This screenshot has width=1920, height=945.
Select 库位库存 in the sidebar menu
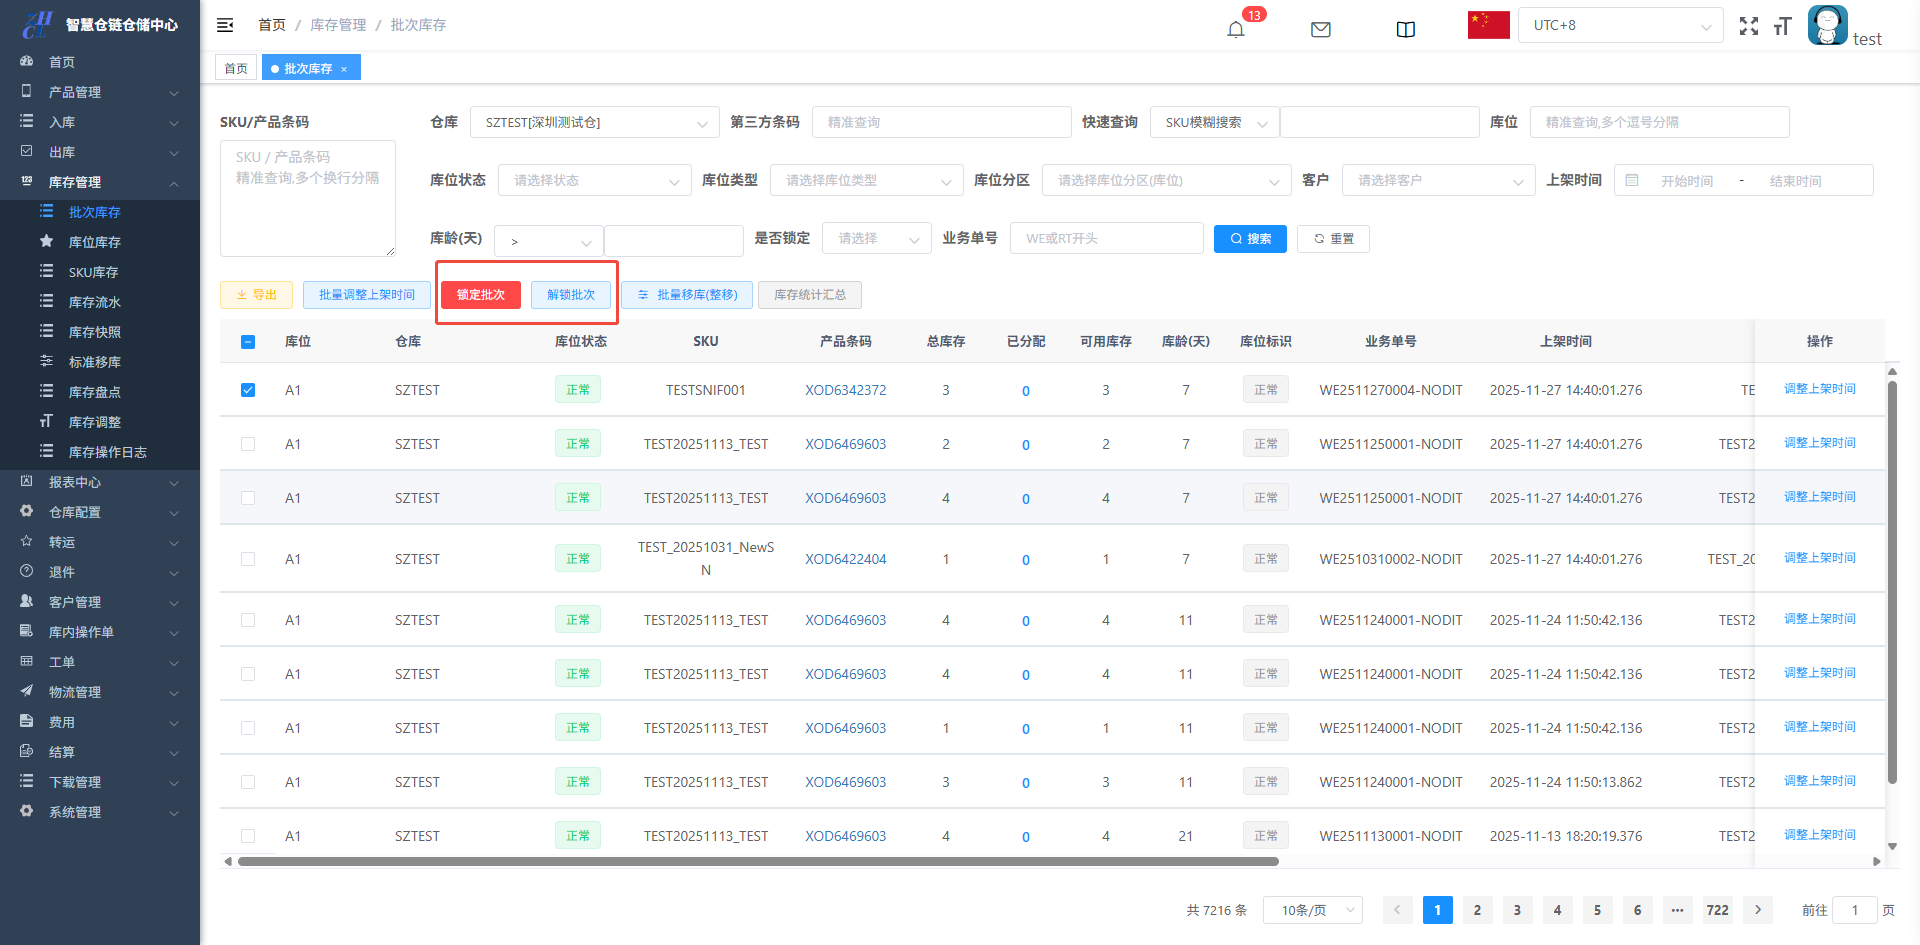coord(94,242)
